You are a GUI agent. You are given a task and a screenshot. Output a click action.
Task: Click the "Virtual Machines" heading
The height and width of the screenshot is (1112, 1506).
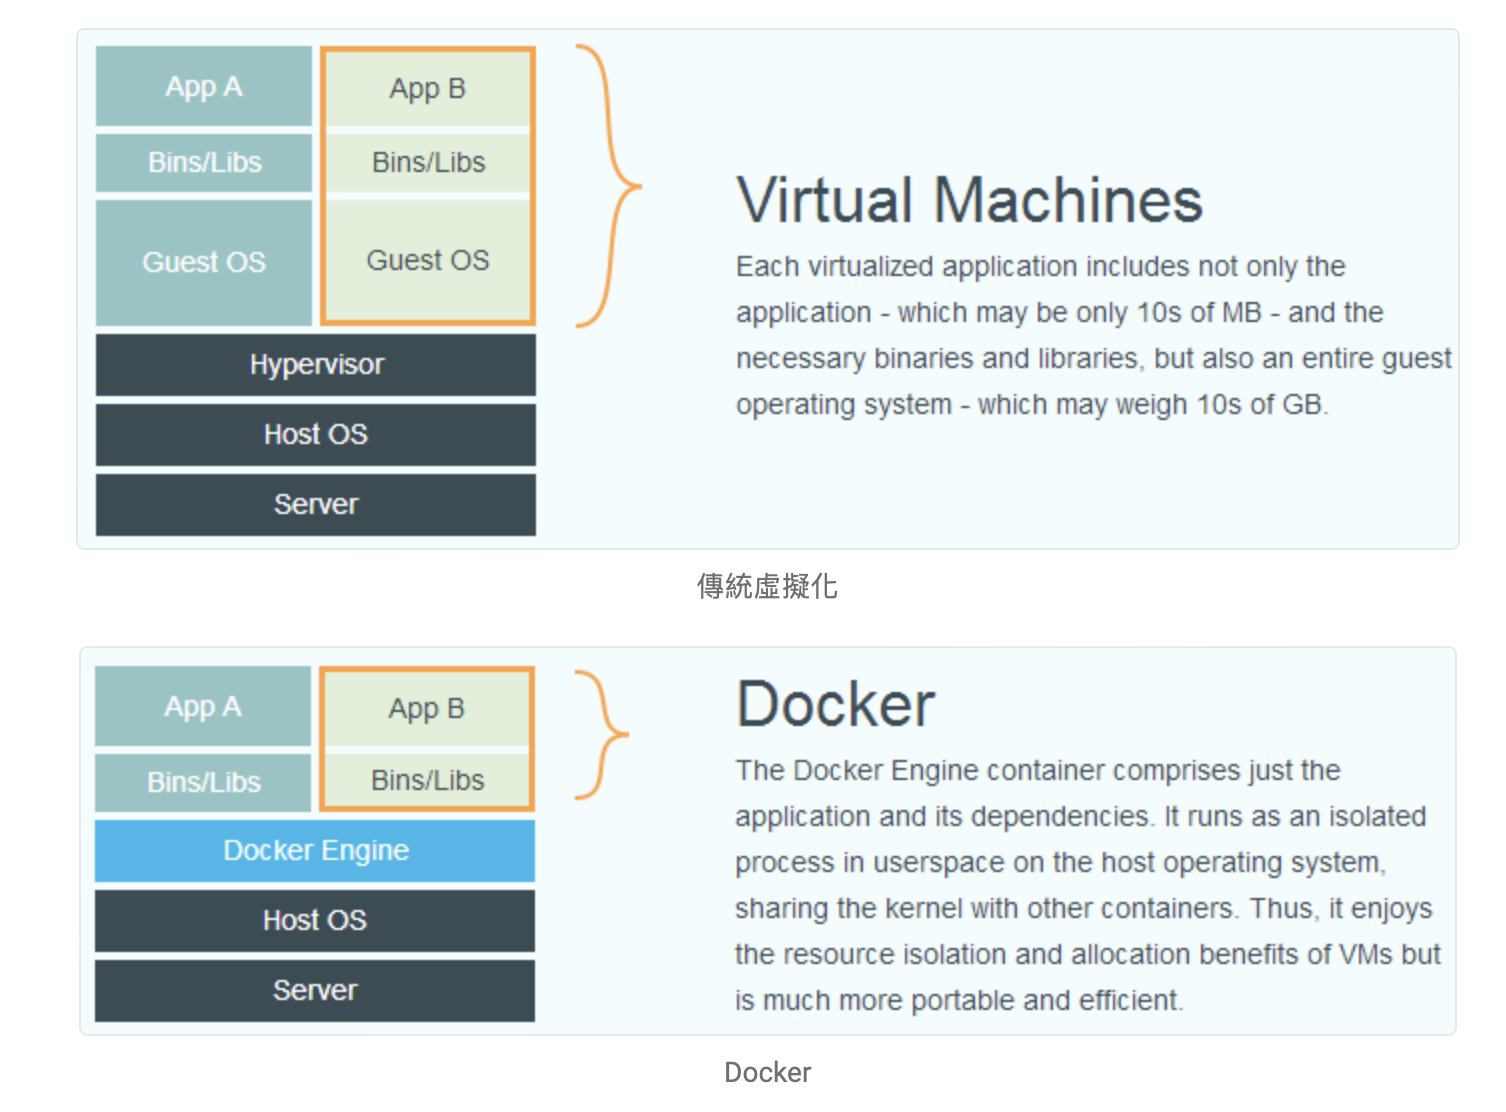tap(969, 200)
